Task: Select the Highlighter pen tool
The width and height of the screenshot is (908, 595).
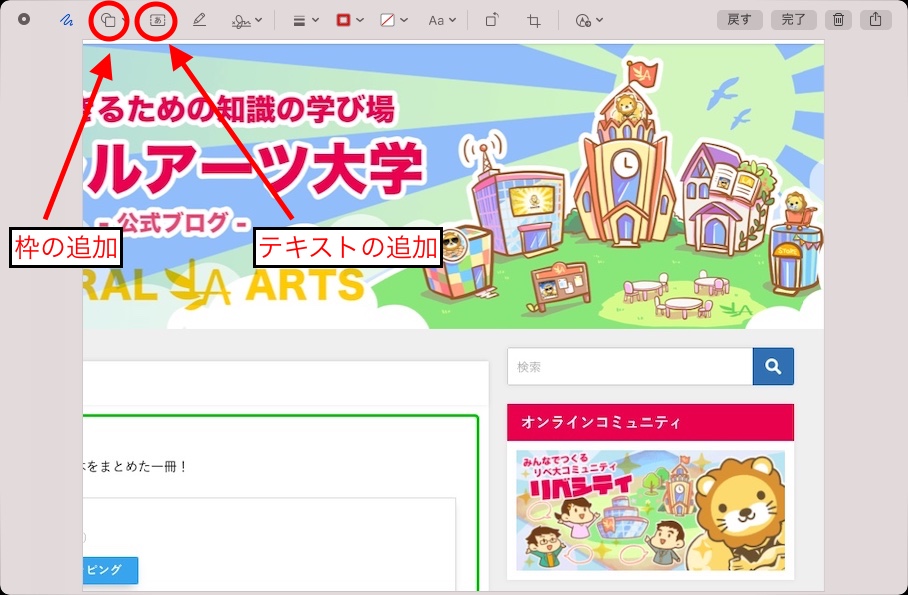Action: 199,20
